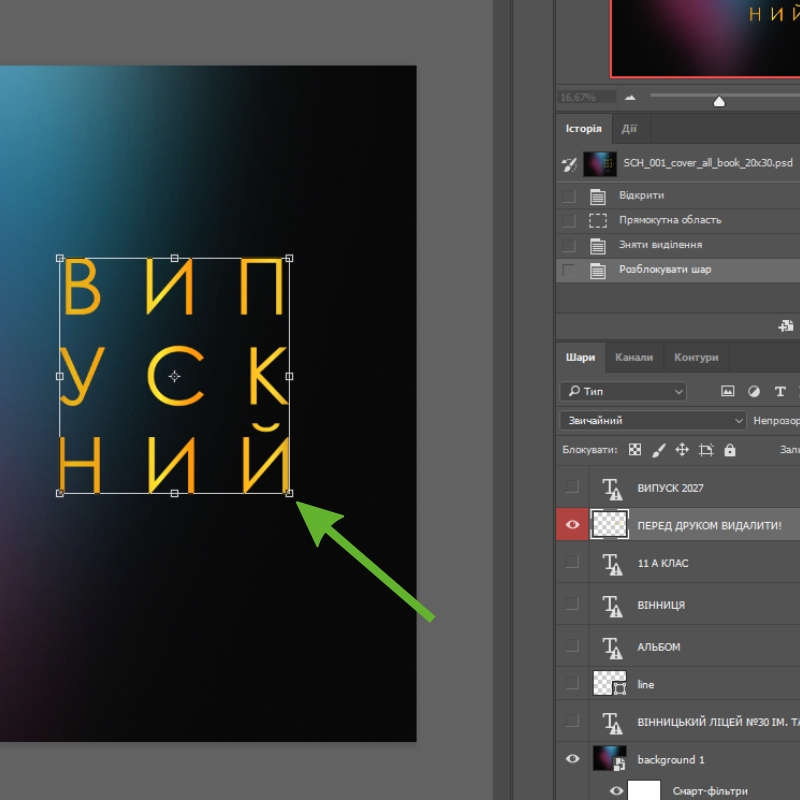800x800 pixels.
Task: Select the ВИПУСК 2027 text layer
Action: 670,488
